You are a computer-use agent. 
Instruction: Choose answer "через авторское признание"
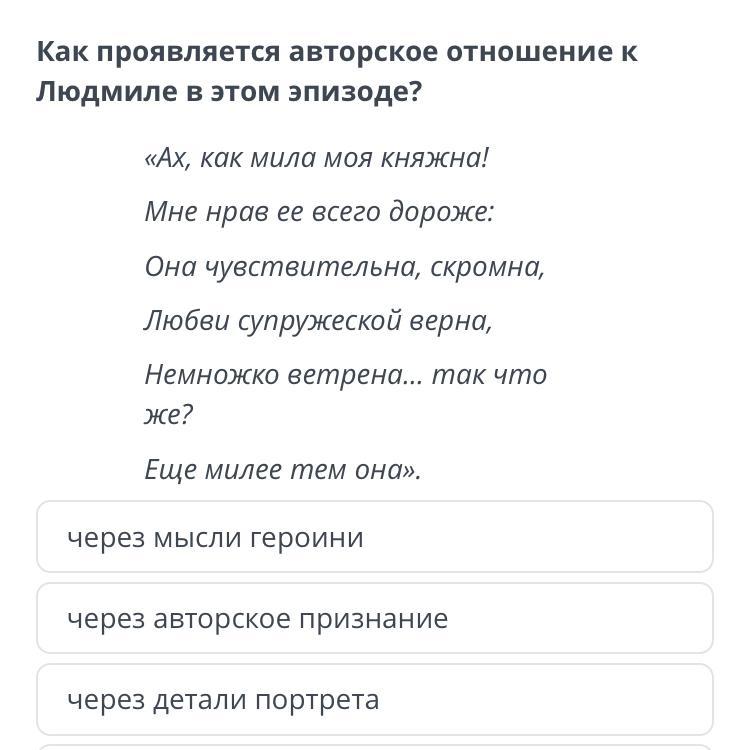coord(374,619)
